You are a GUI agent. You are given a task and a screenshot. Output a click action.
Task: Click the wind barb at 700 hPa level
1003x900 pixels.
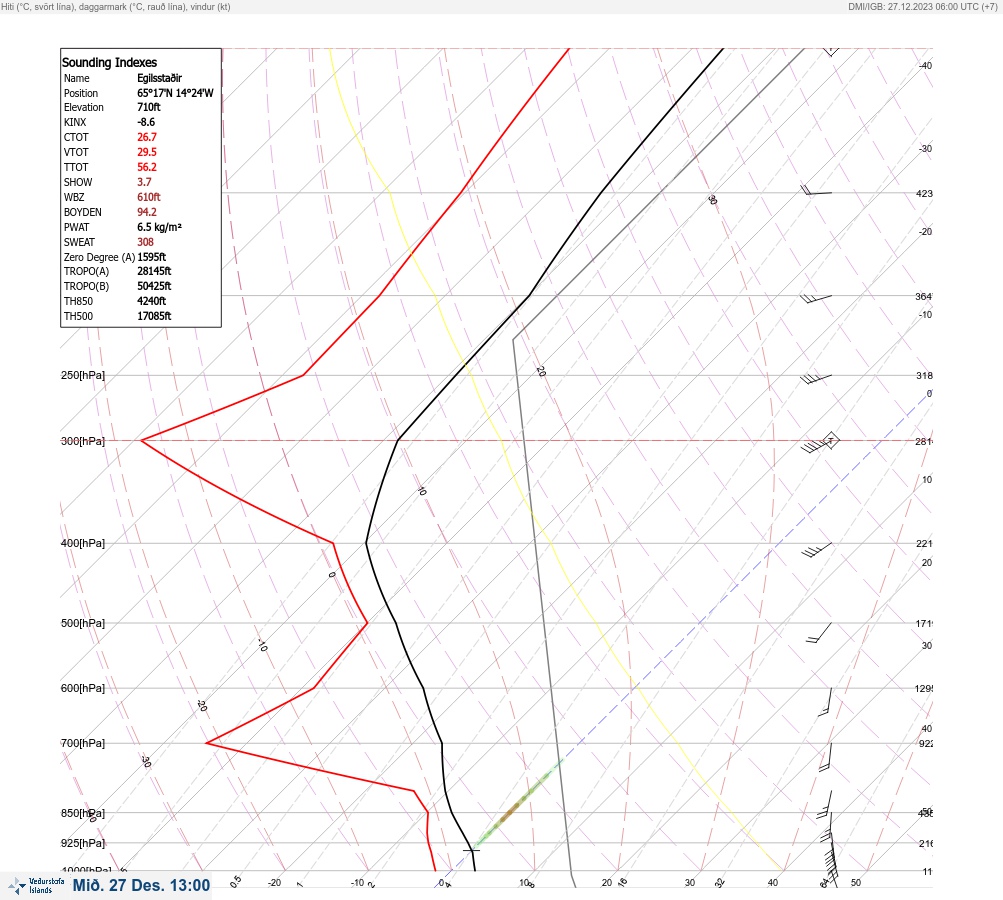coord(825,757)
